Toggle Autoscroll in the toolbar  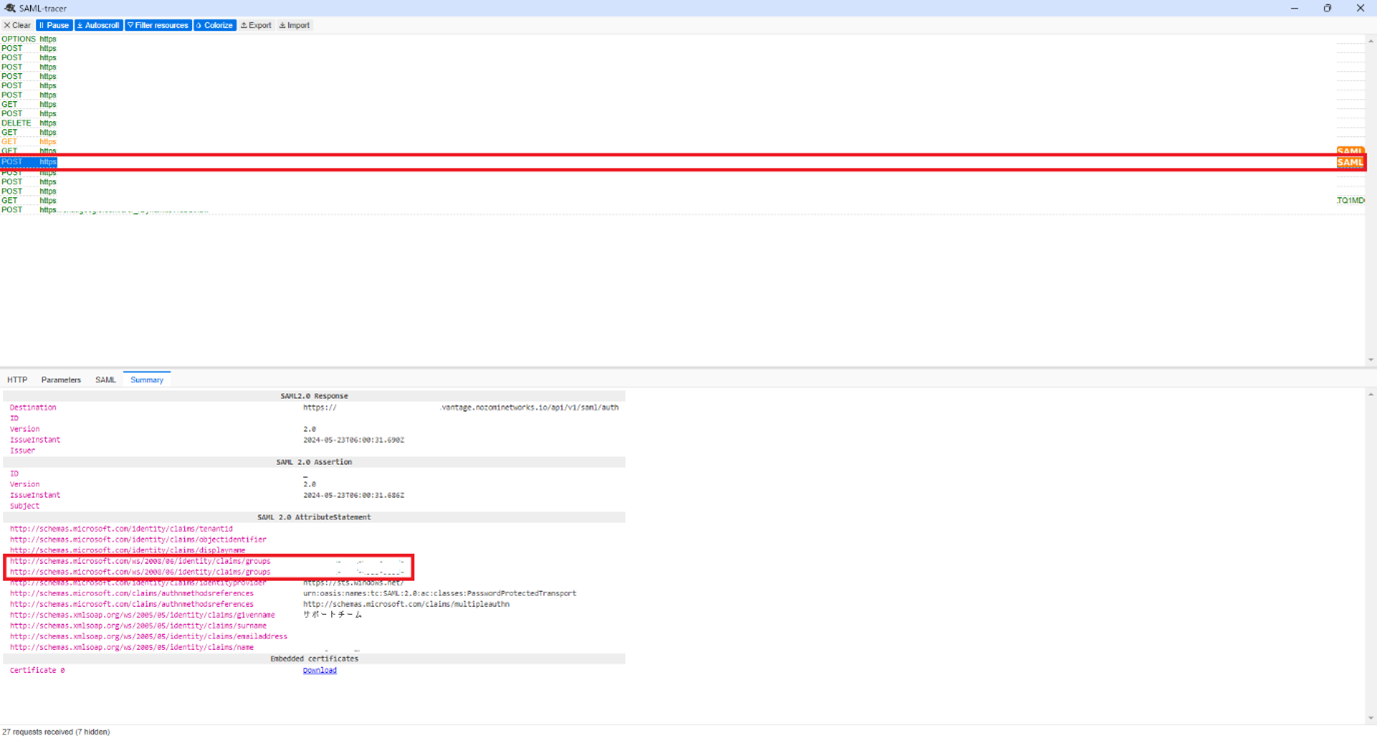coord(98,25)
